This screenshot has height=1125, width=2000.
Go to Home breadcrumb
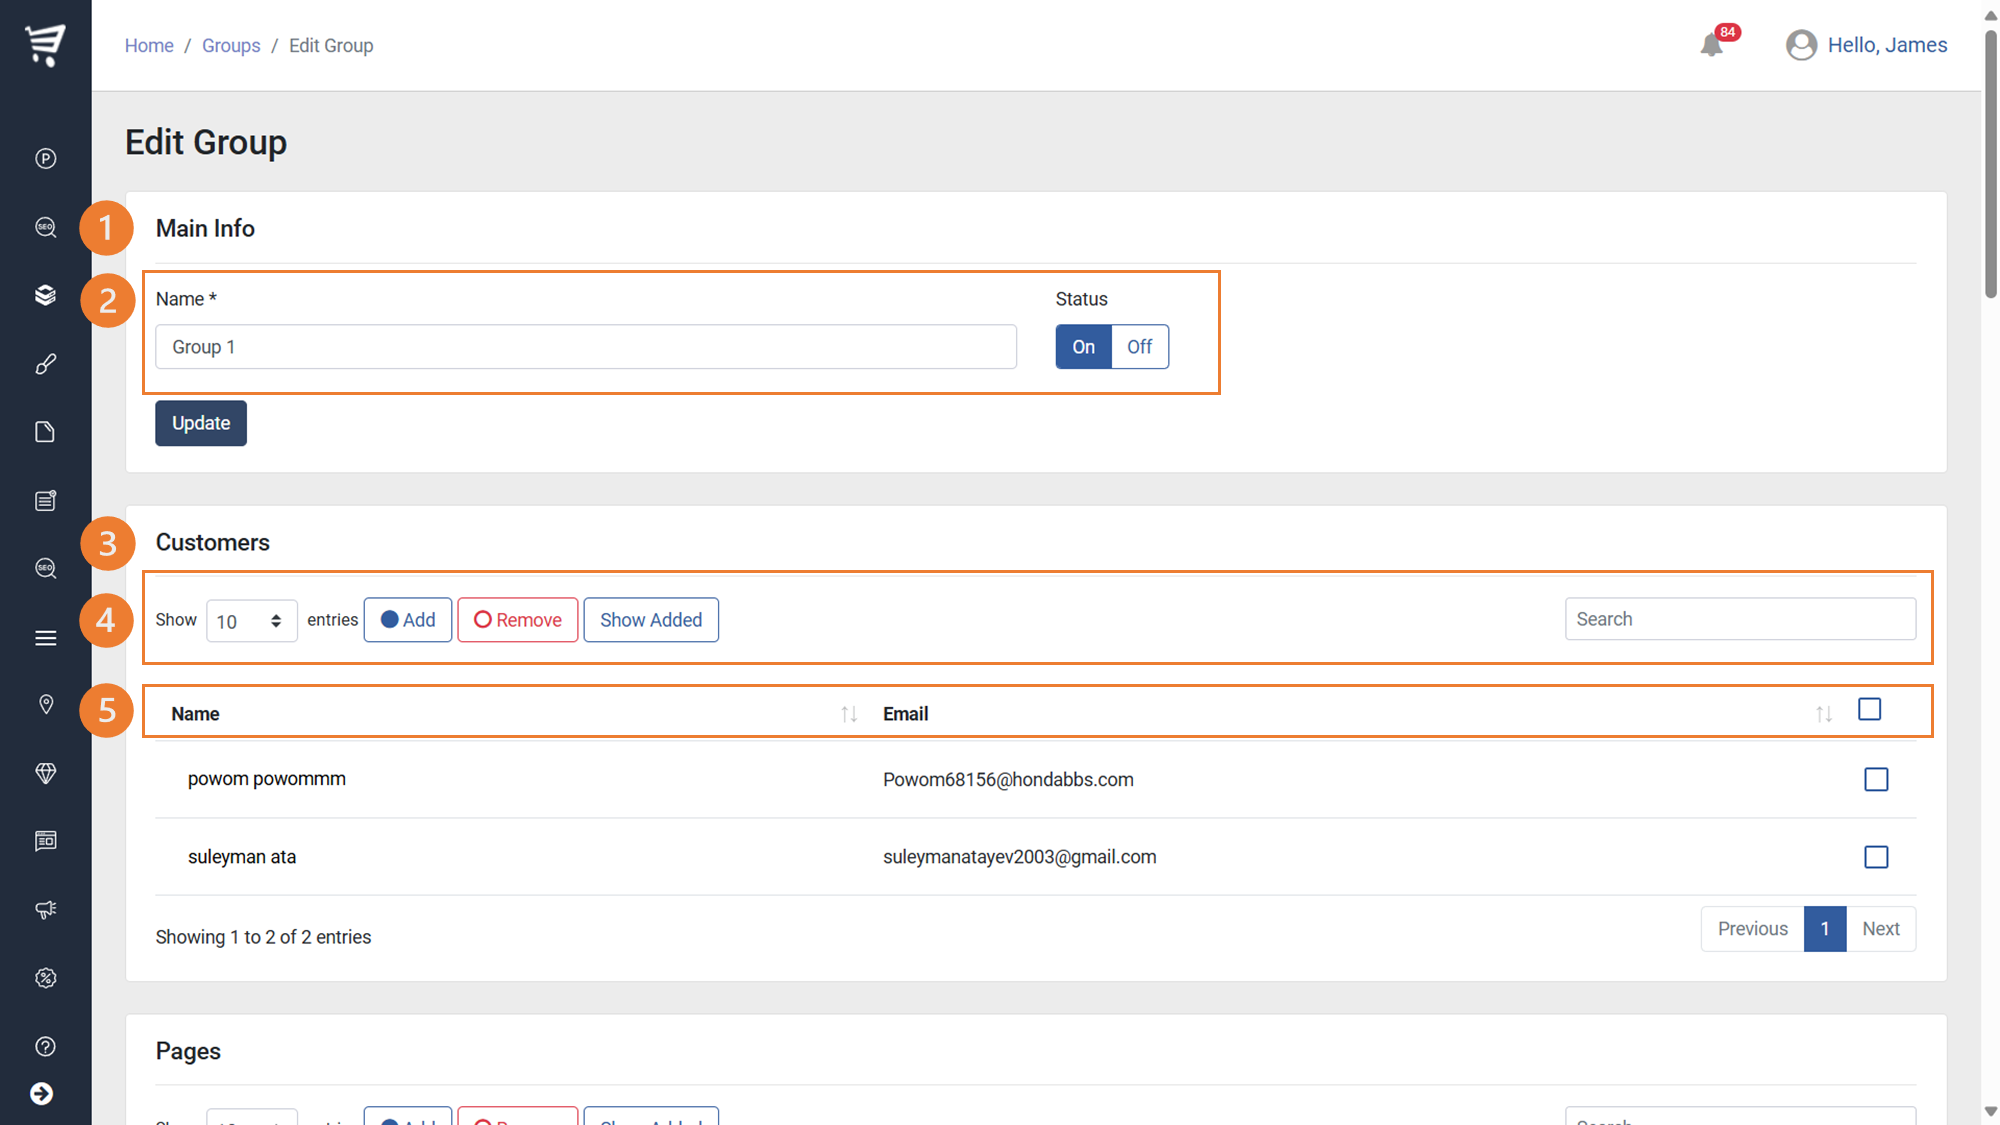pyautogui.click(x=149, y=46)
